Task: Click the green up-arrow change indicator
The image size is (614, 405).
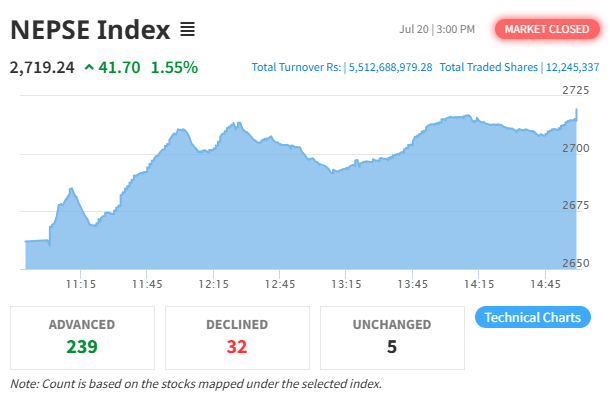Action: pyautogui.click(x=89, y=68)
